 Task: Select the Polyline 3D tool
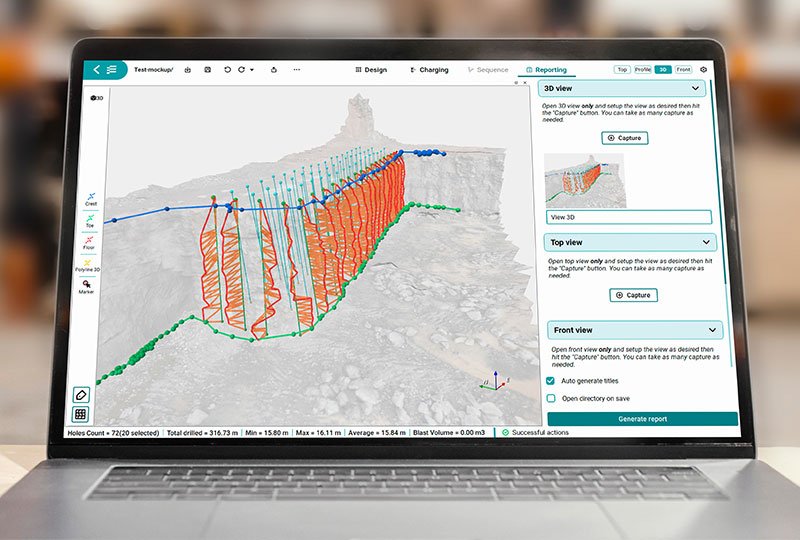[90, 264]
